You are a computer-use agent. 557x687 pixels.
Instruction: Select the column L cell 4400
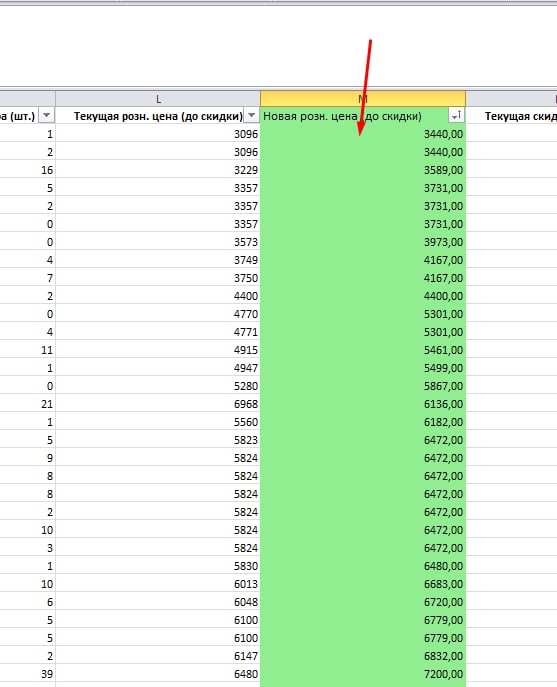[158, 296]
